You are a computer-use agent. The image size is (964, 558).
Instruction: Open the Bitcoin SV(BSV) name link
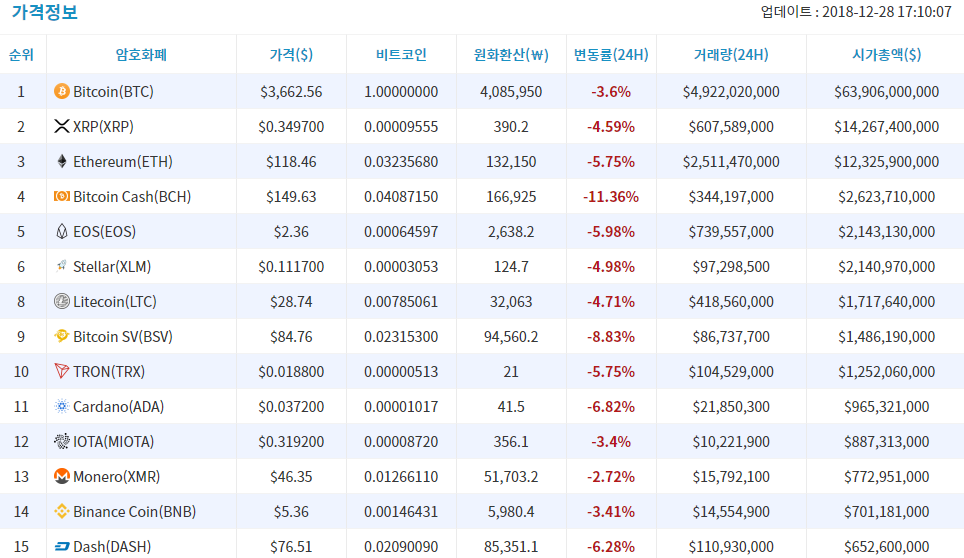click(x=123, y=337)
